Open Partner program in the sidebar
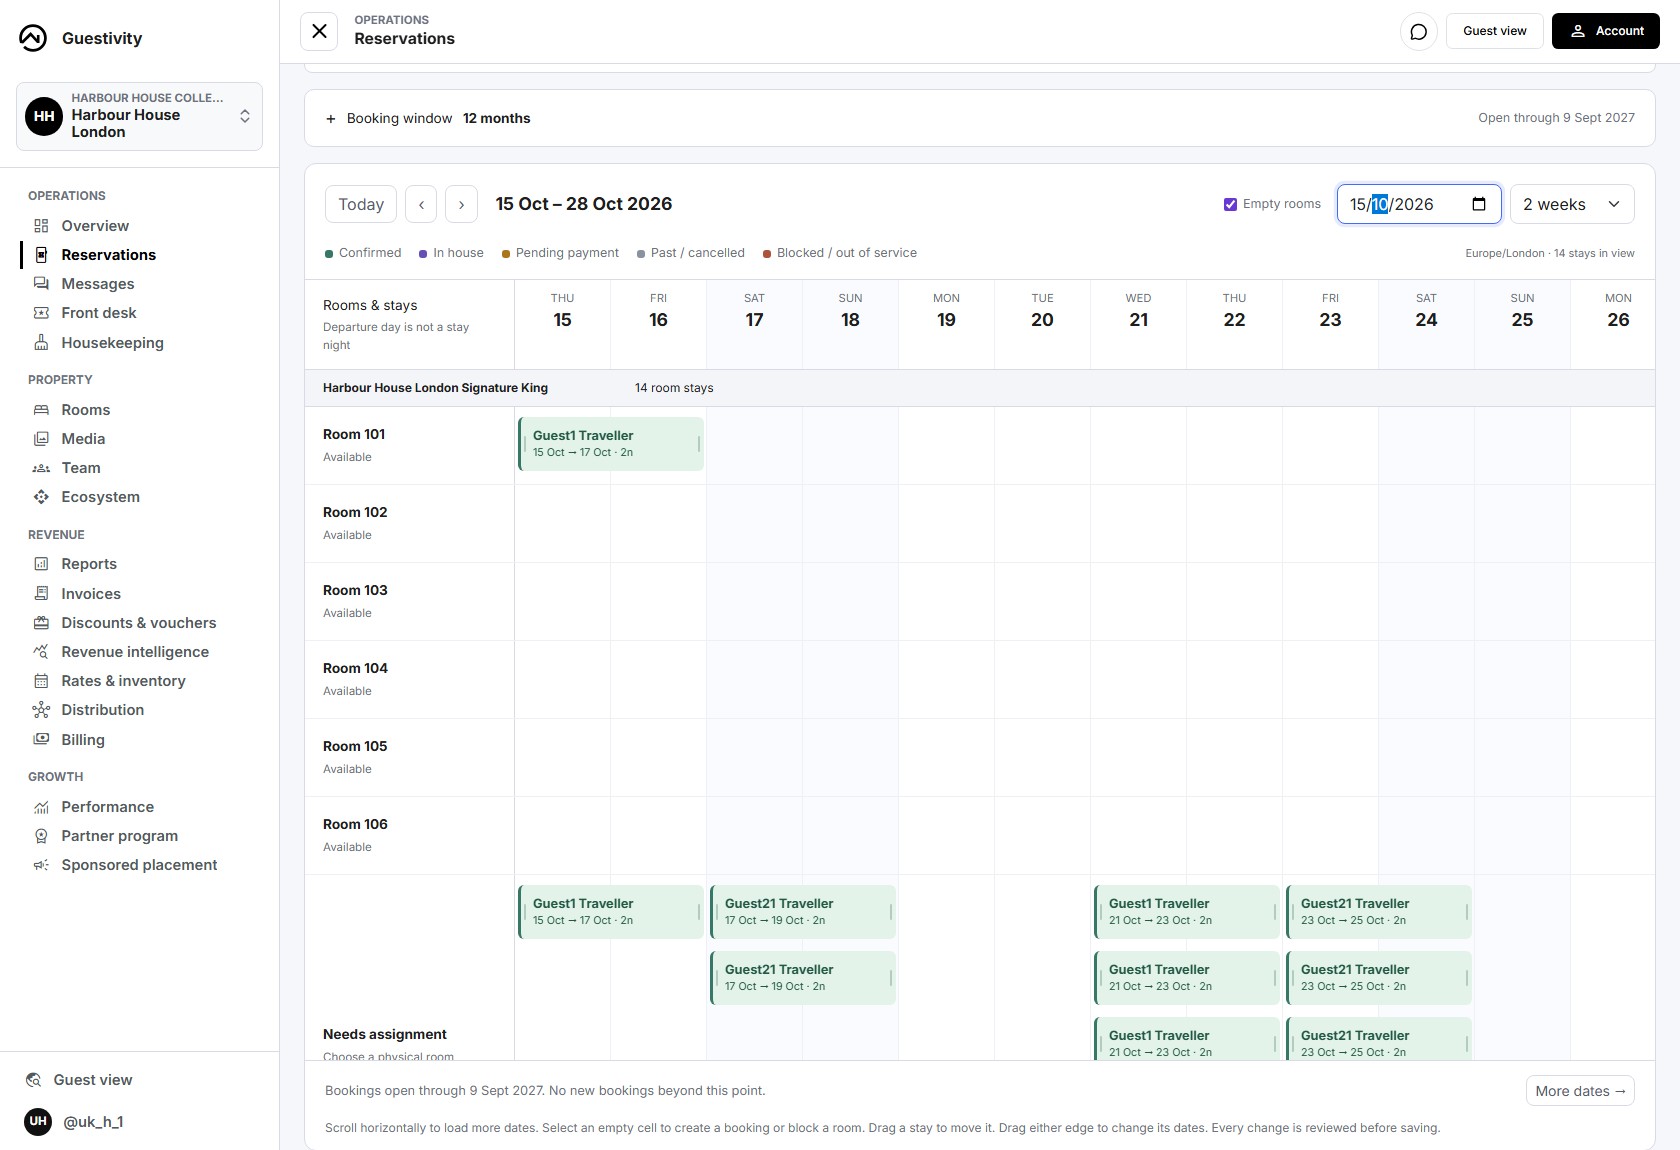1680x1150 pixels. [x=119, y=836]
